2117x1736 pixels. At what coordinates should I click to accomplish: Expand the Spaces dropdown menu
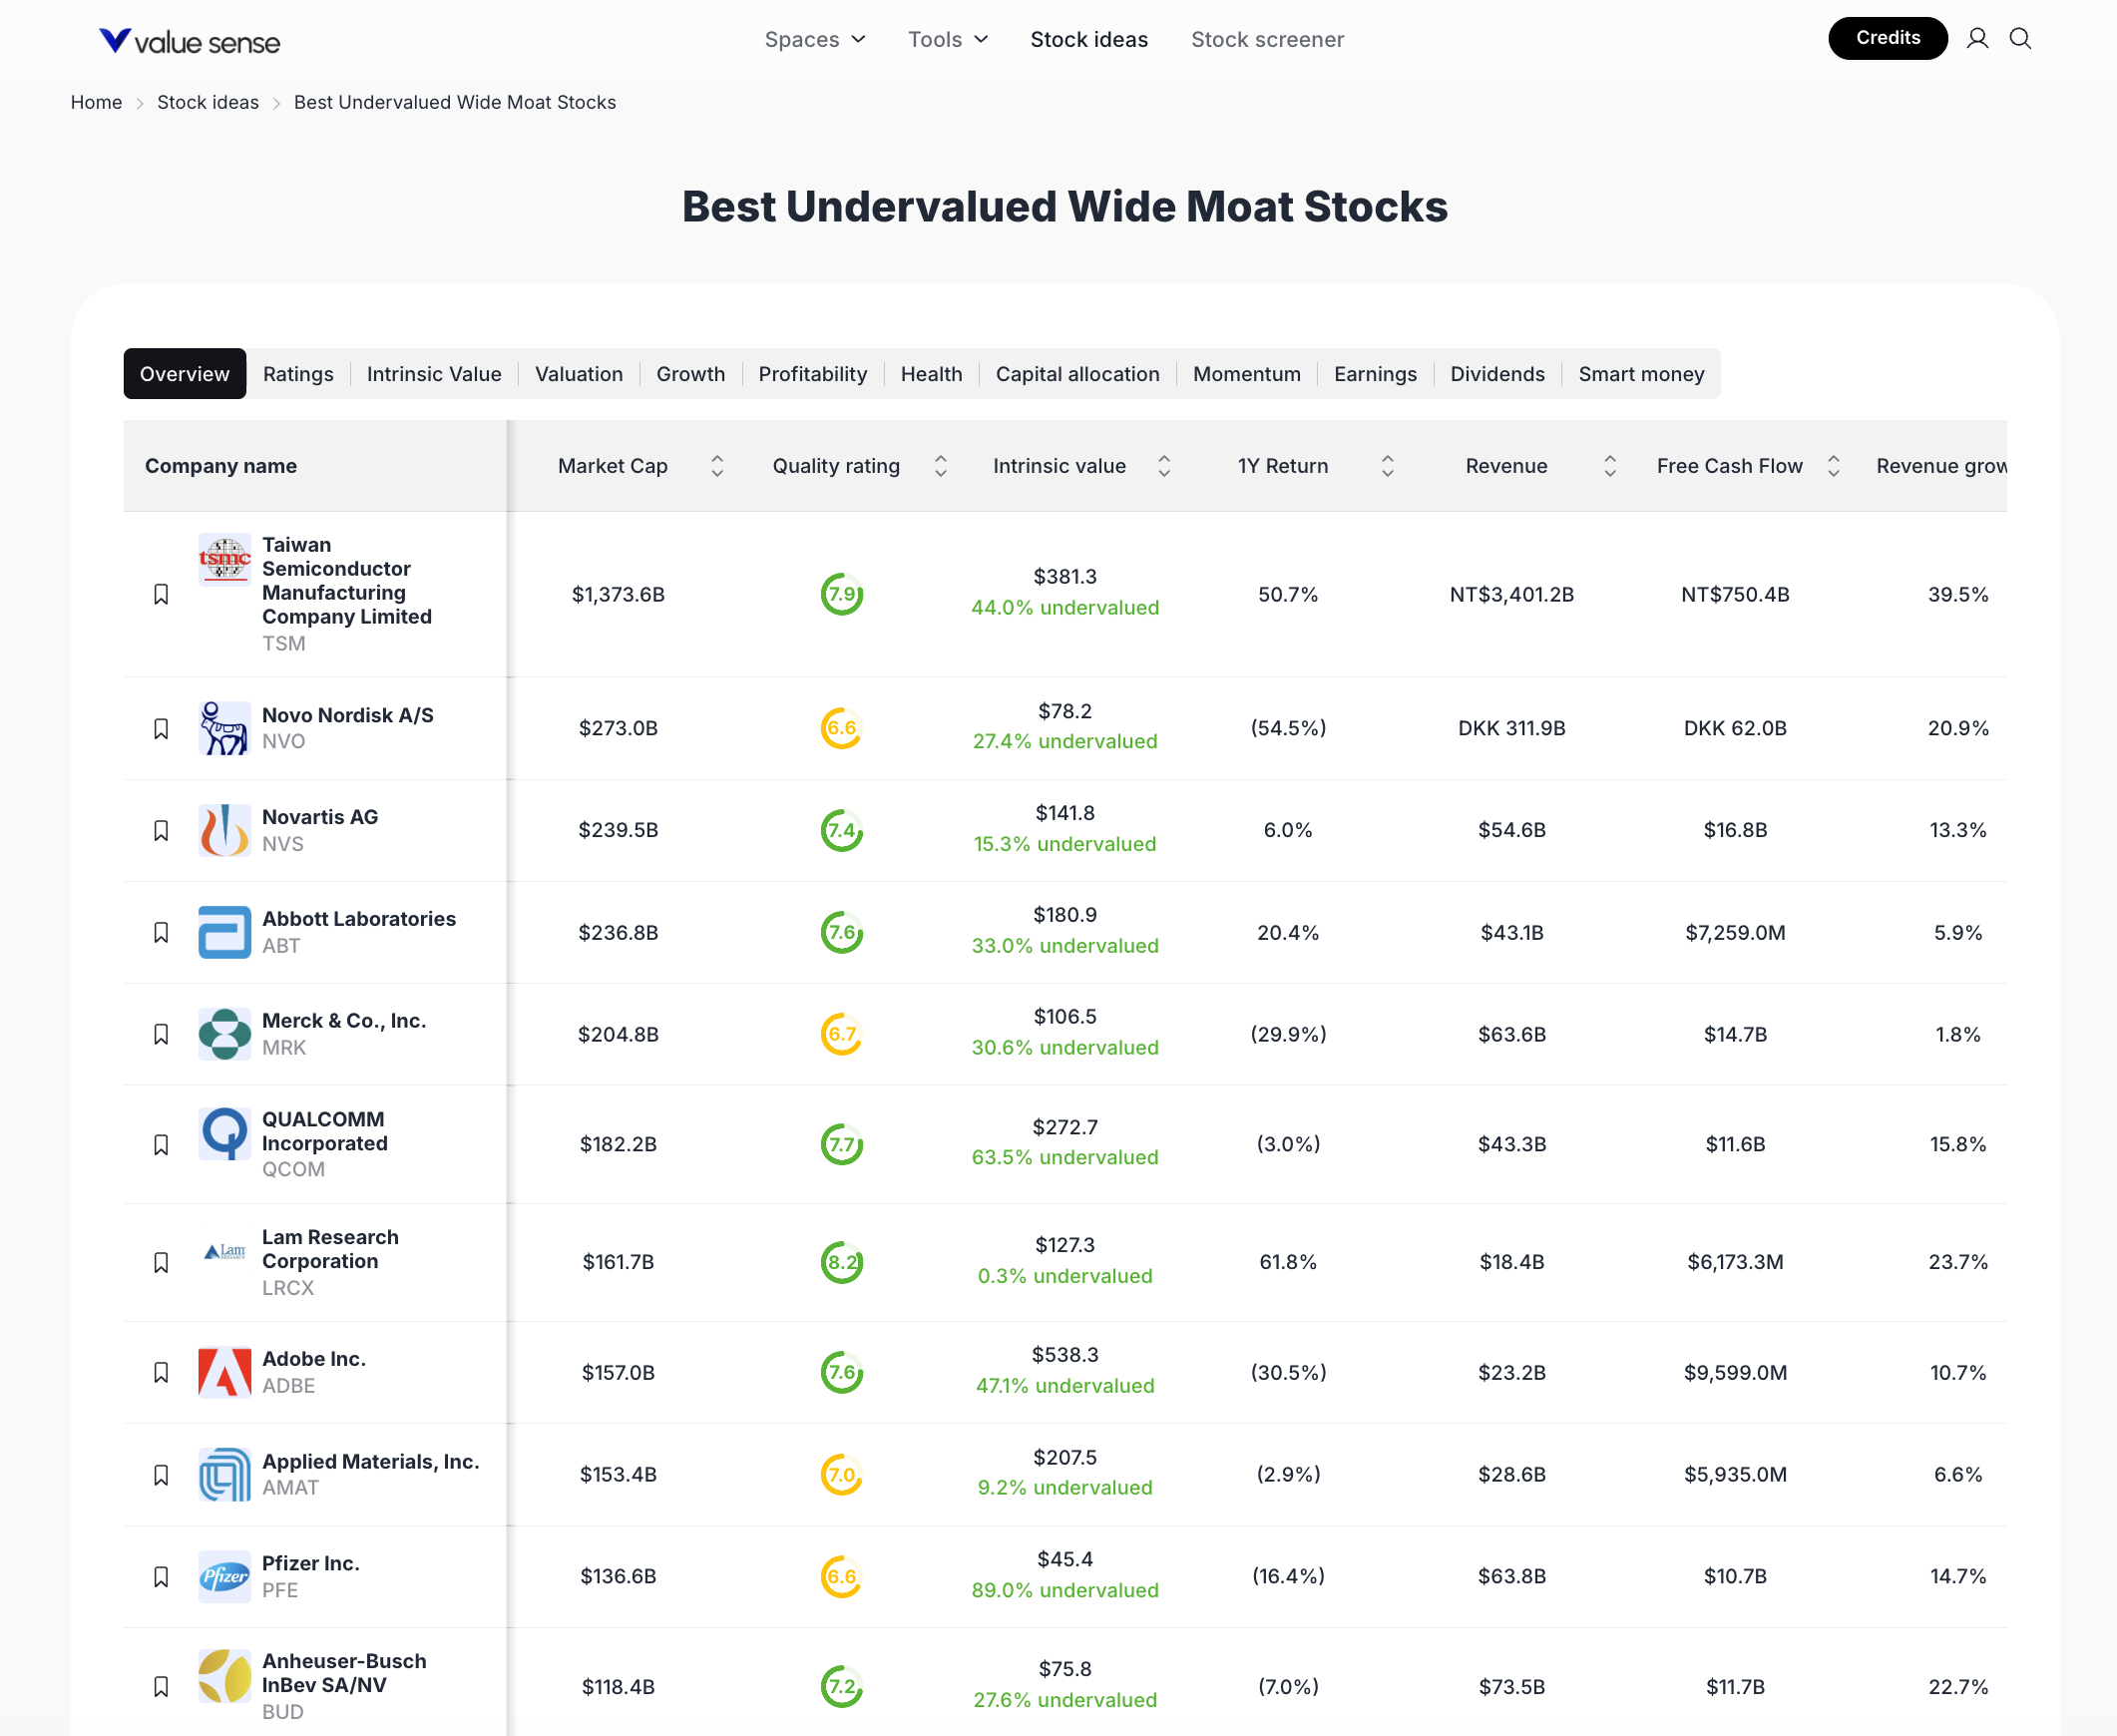814,40
